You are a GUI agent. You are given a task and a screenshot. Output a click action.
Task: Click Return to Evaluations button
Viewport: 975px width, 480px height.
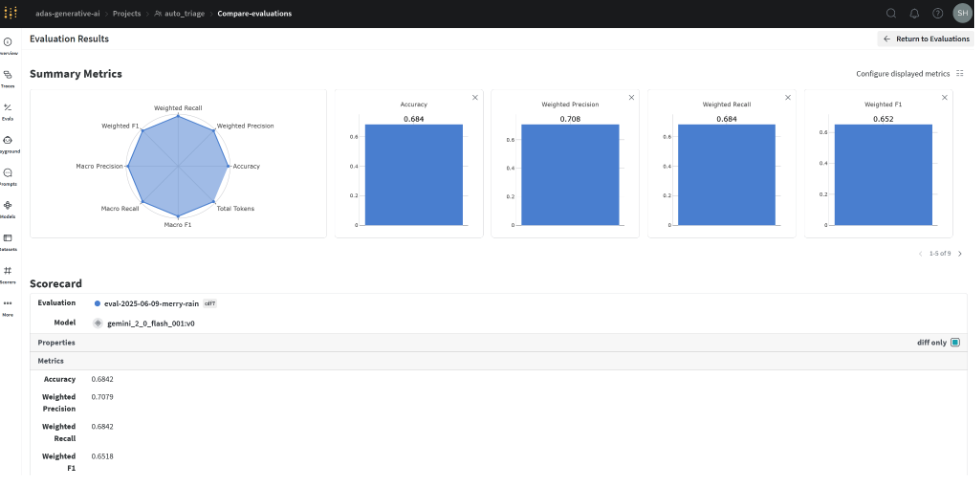[925, 39]
